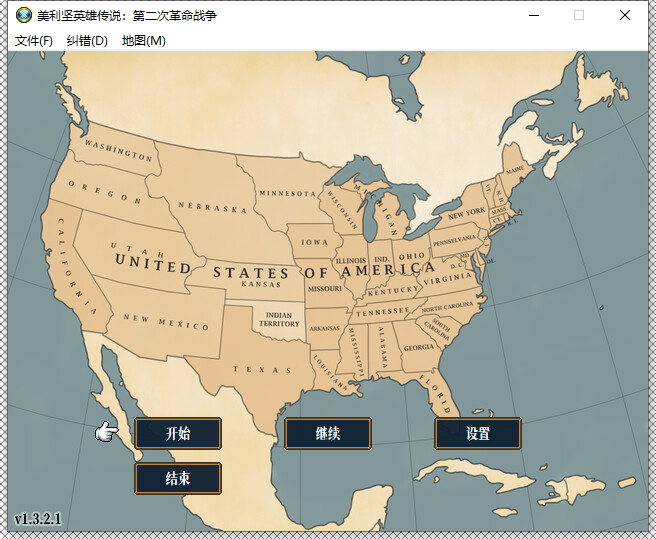The image size is (656, 539).
Task: Close the game window
Action: pos(625,15)
